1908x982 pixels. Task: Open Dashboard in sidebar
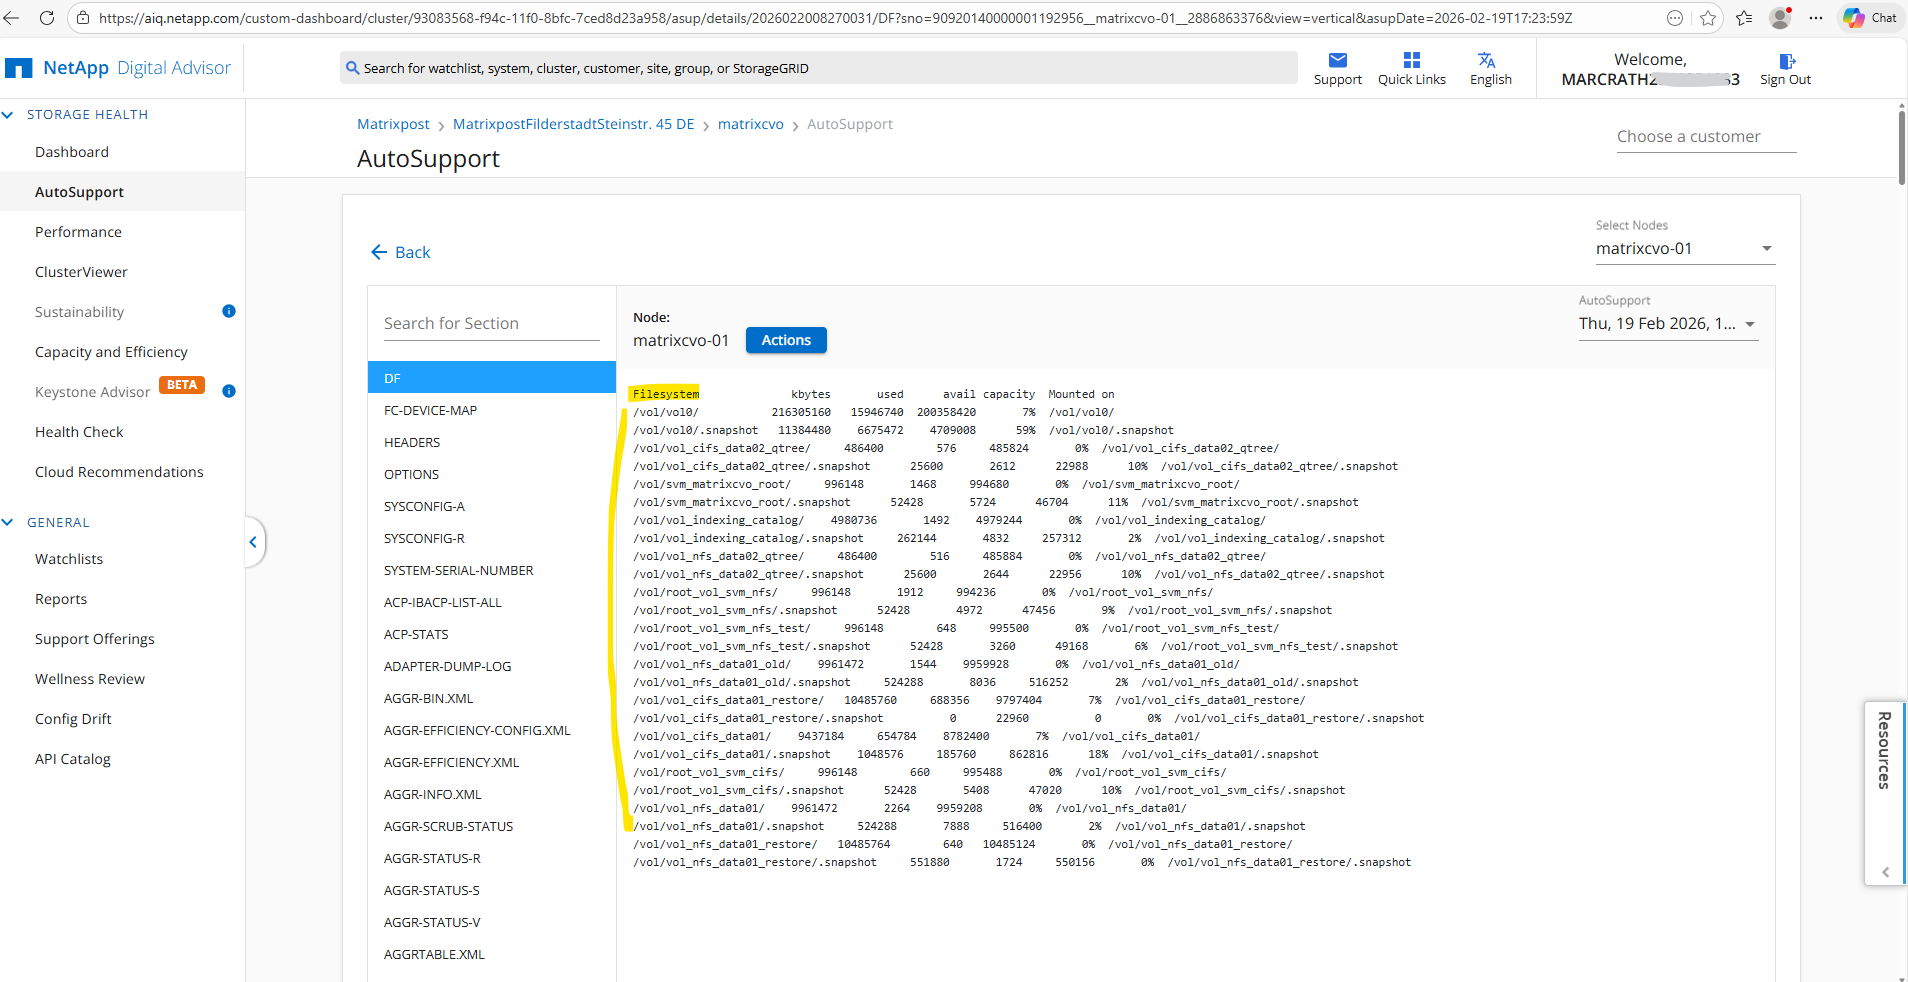(x=72, y=152)
